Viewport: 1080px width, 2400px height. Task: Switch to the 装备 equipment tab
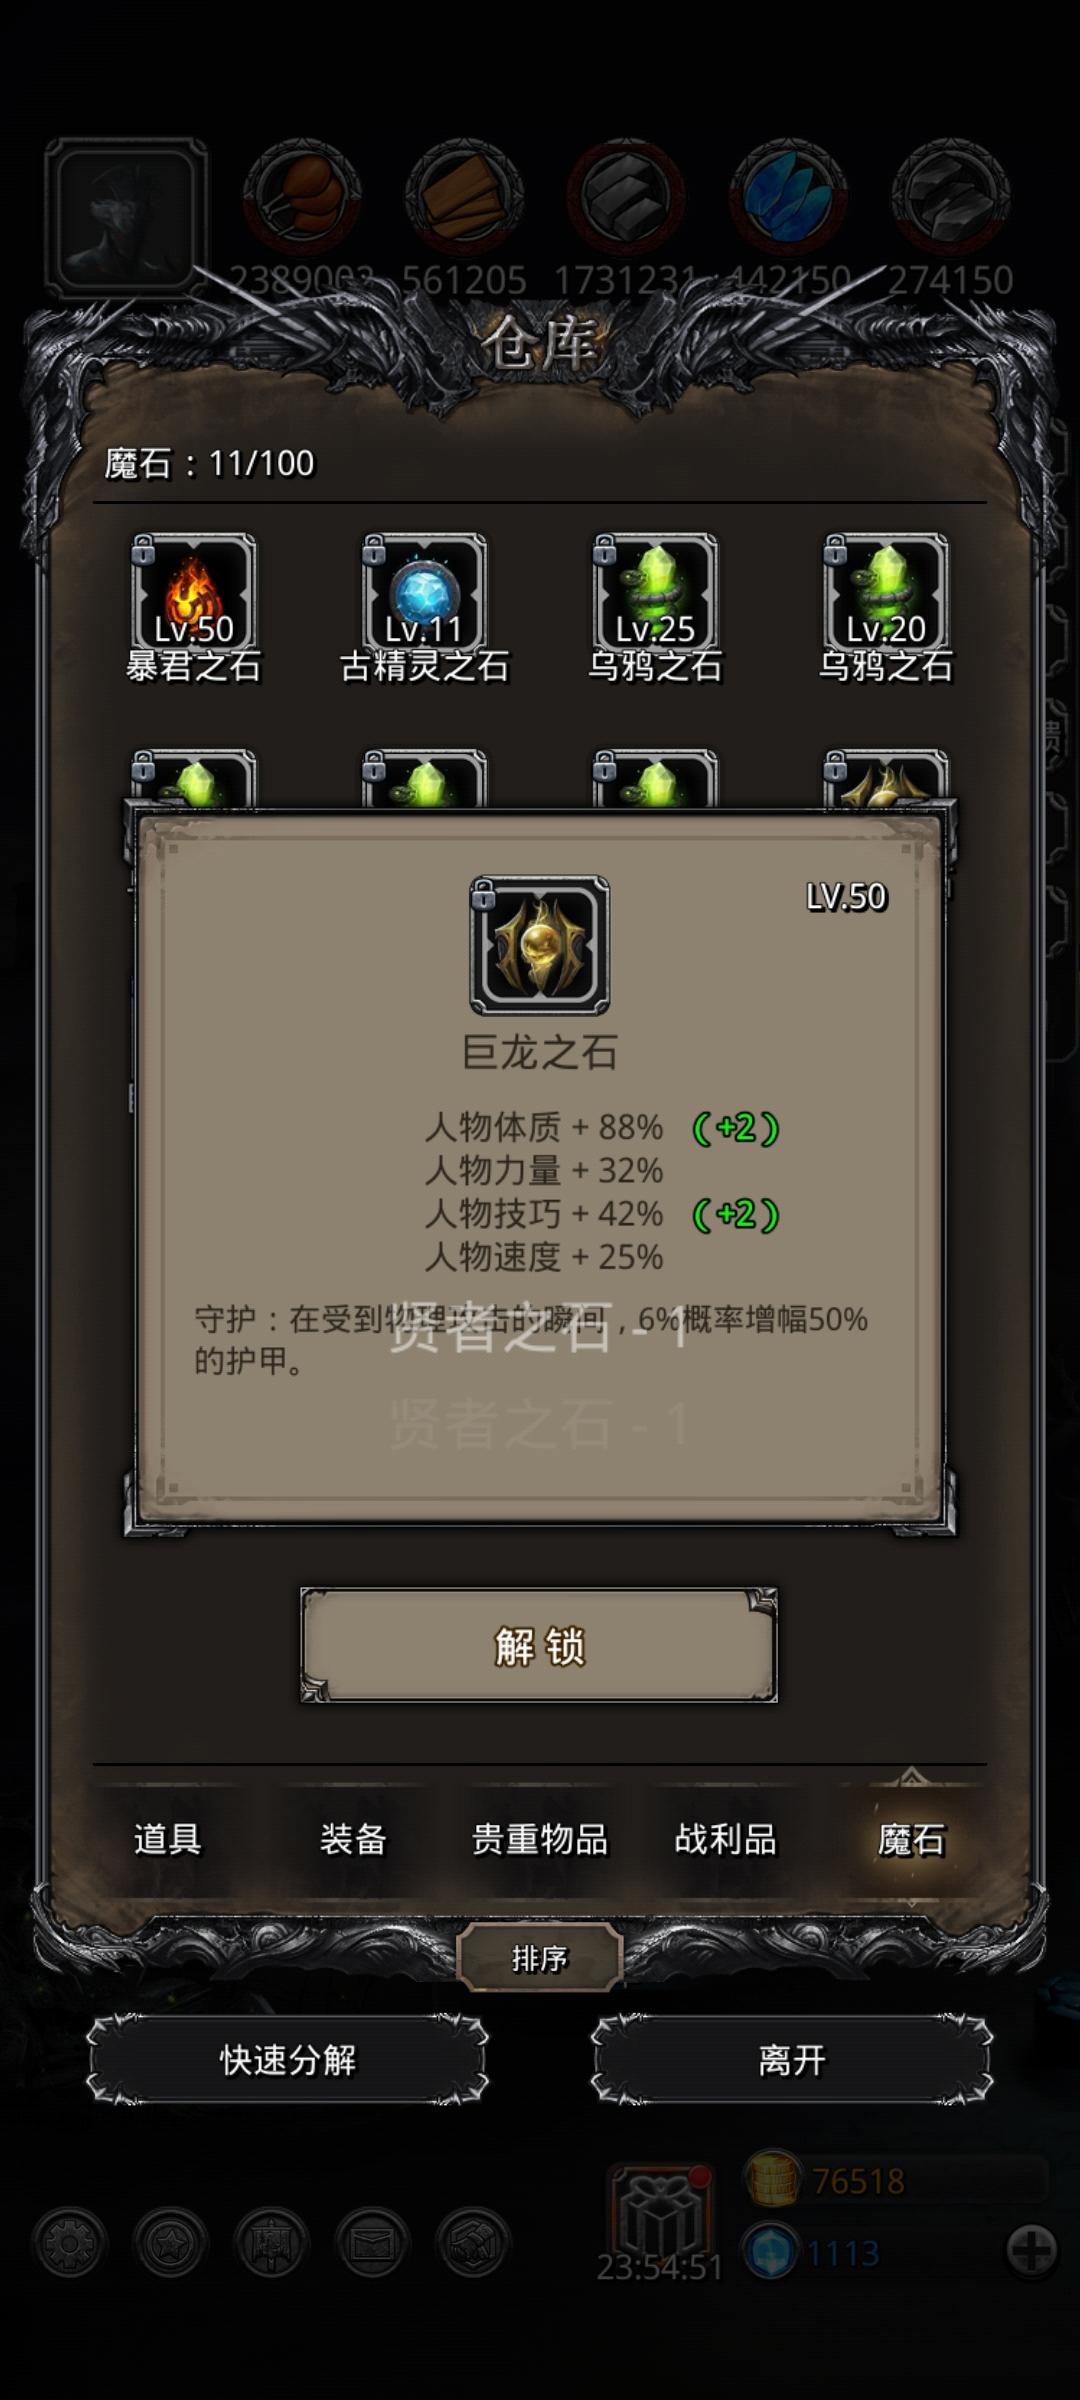pos(353,1838)
